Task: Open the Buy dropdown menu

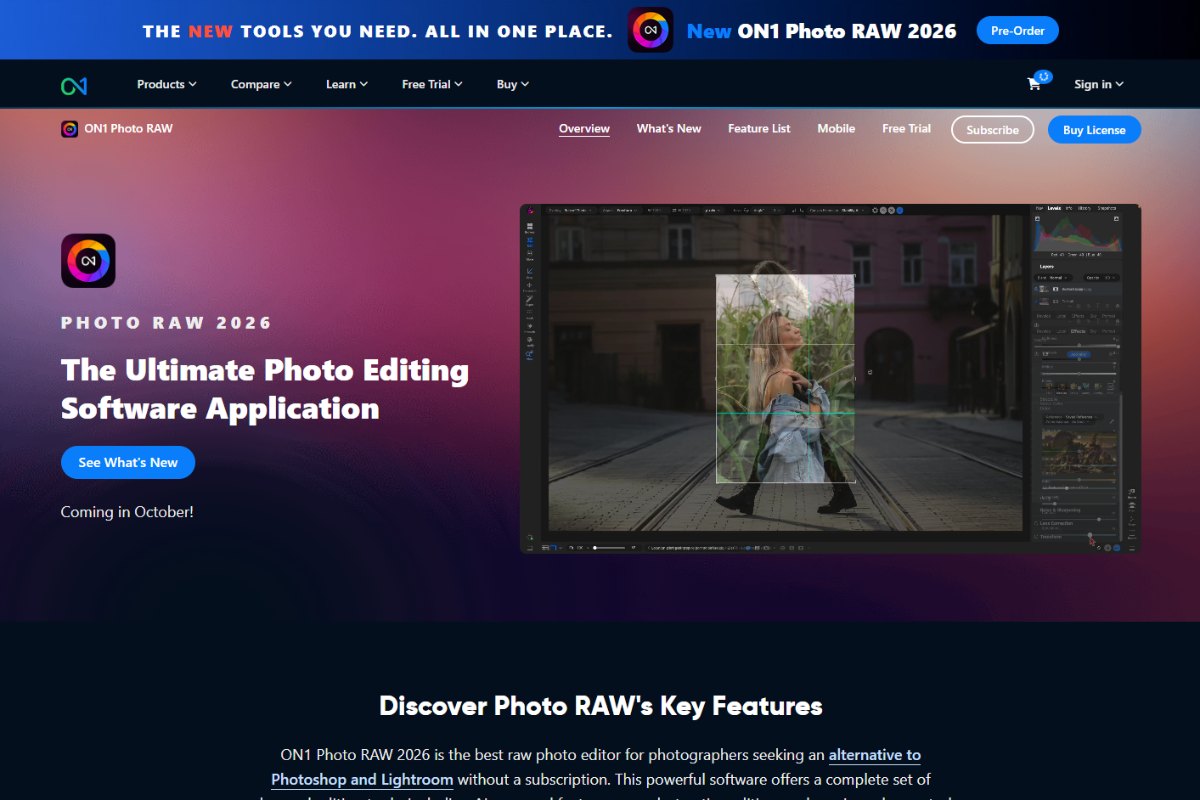Action: pyautogui.click(x=512, y=84)
